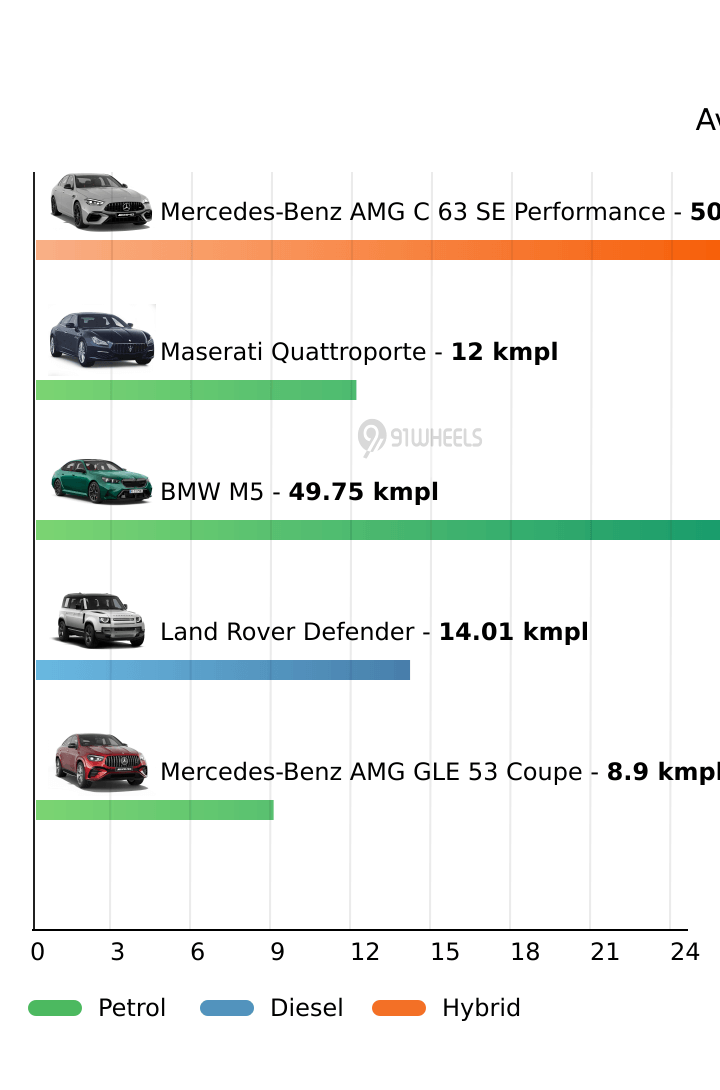Click the BMW M5 mileage bar
Screen dimensions: 720x1090
click(377, 530)
